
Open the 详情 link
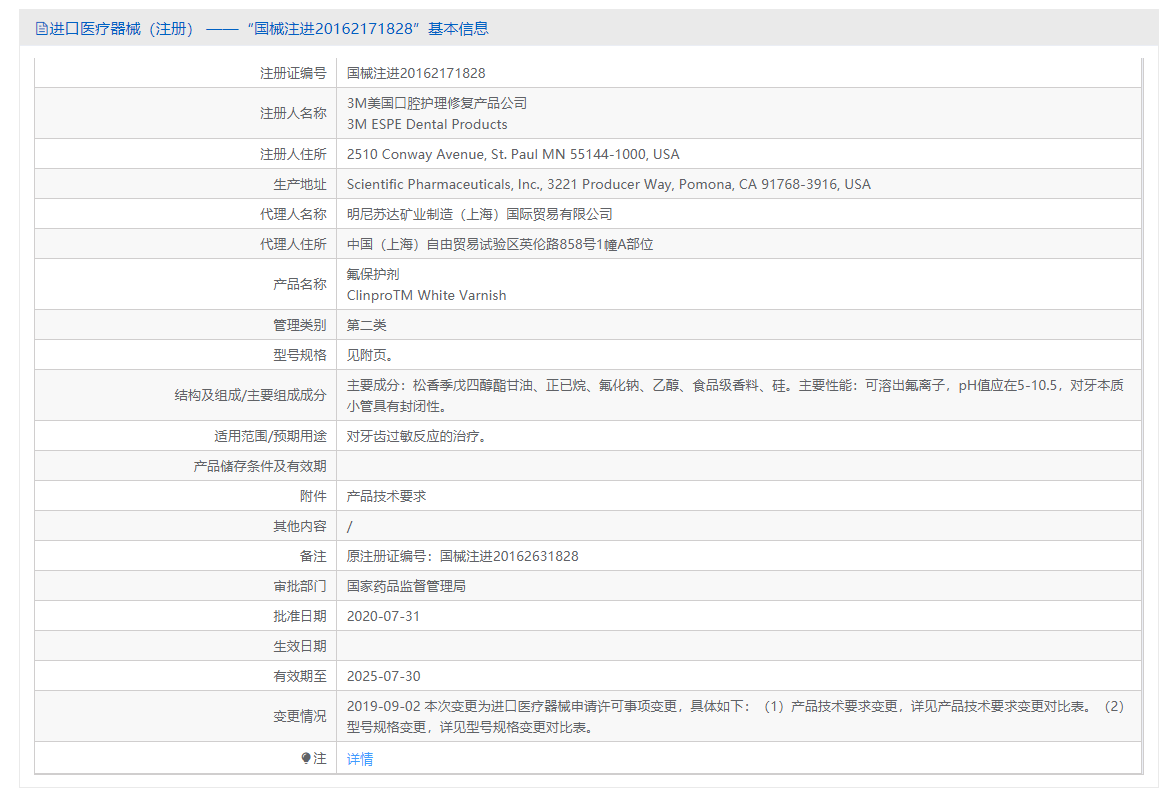coord(360,759)
